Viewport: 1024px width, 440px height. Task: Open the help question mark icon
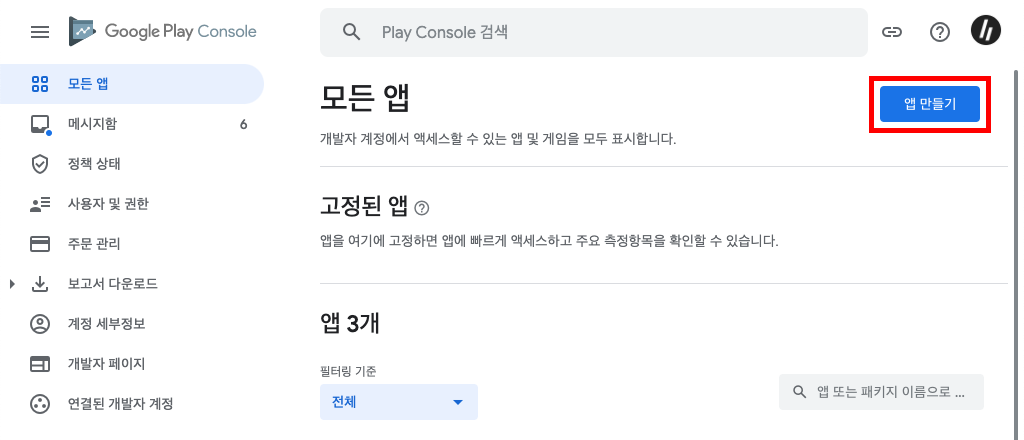point(940,32)
